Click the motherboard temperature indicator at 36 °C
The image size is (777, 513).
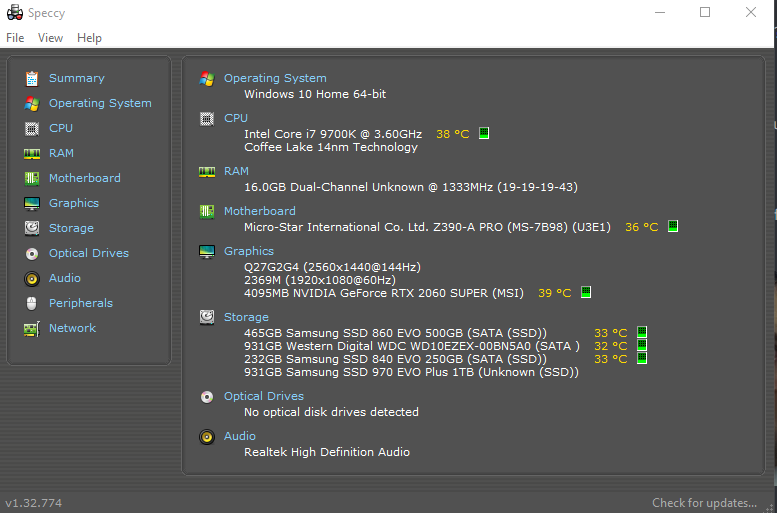pos(673,226)
